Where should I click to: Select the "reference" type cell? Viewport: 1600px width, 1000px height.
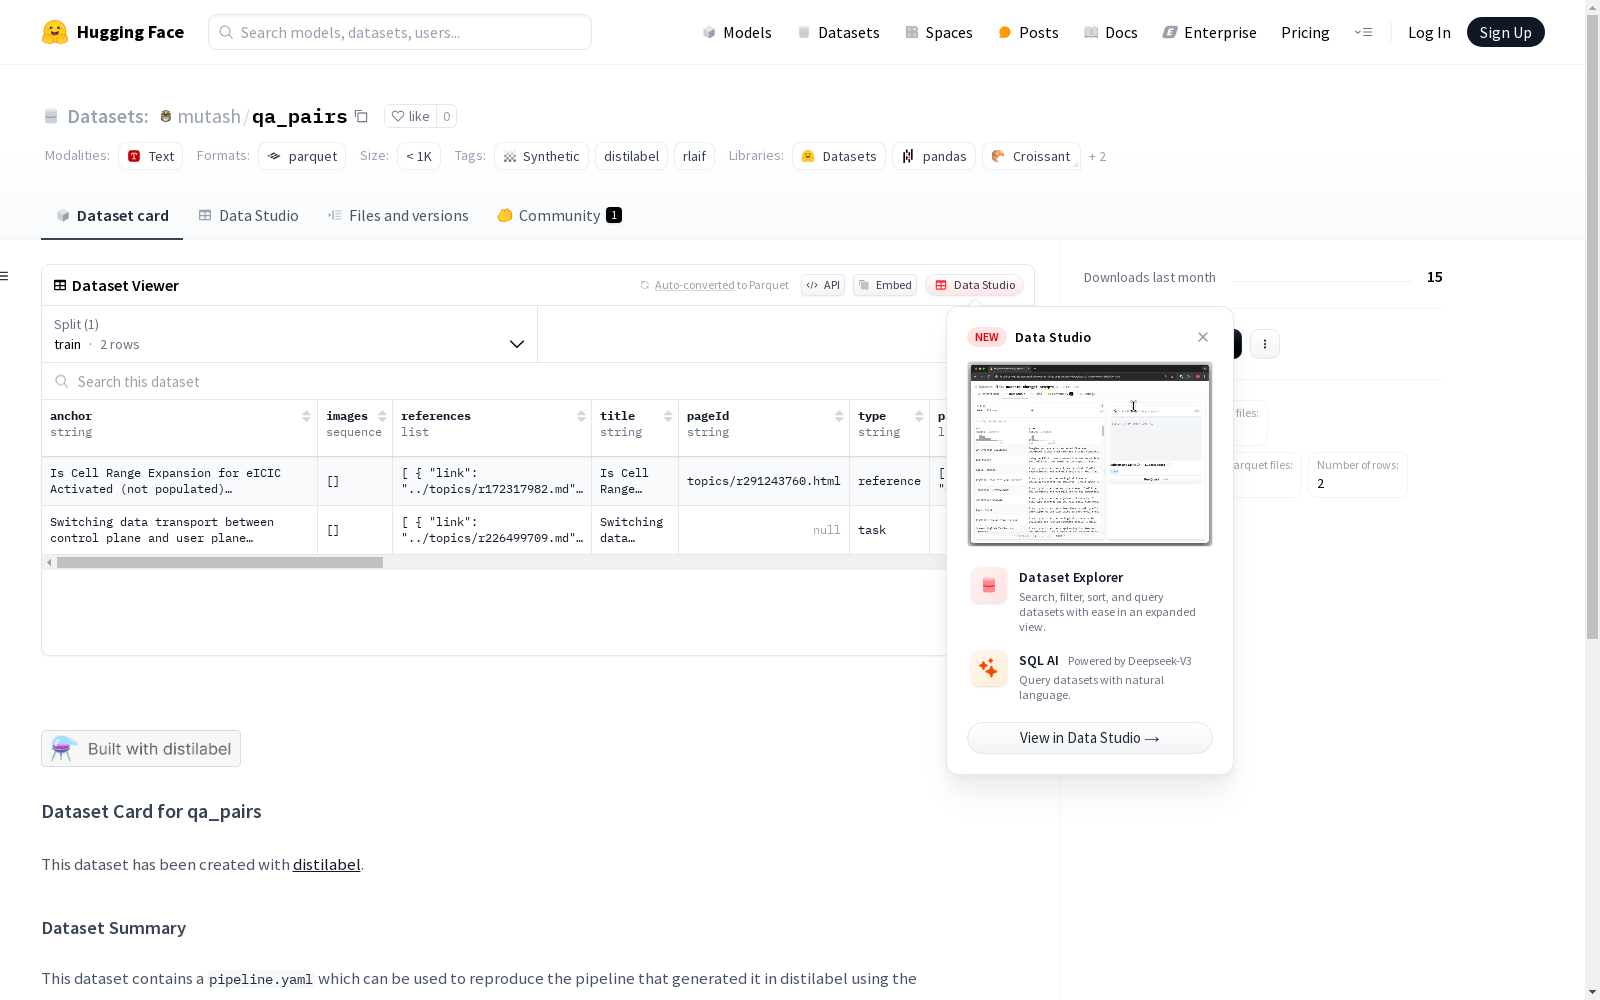[x=890, y=481]
